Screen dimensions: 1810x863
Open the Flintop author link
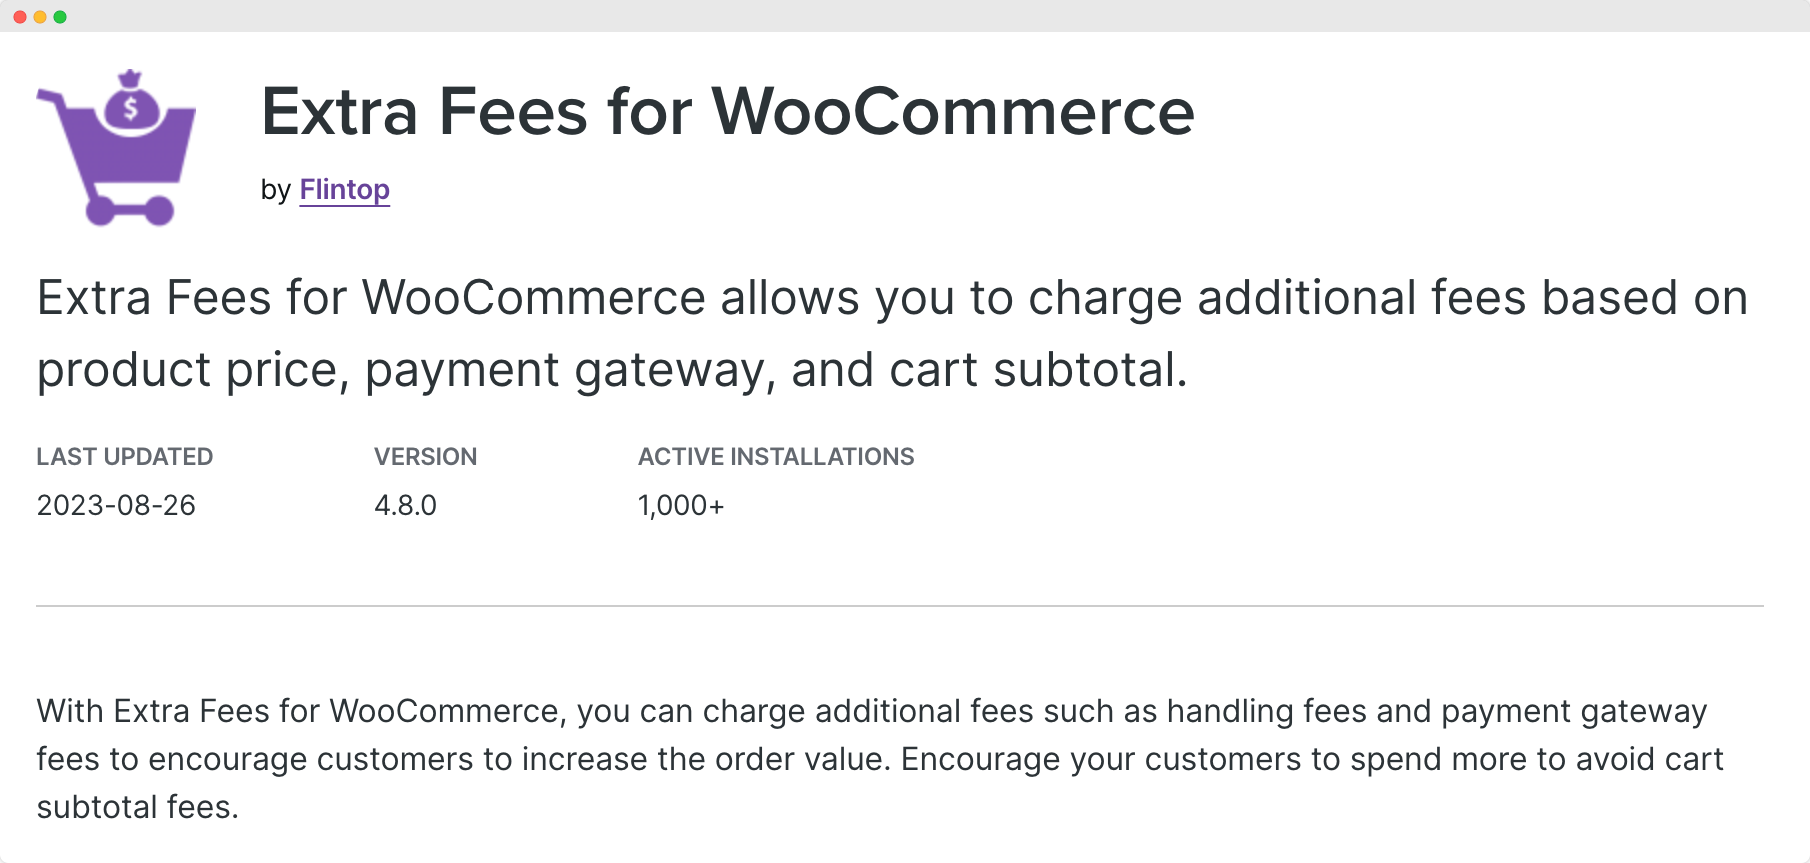pos(344,189)
